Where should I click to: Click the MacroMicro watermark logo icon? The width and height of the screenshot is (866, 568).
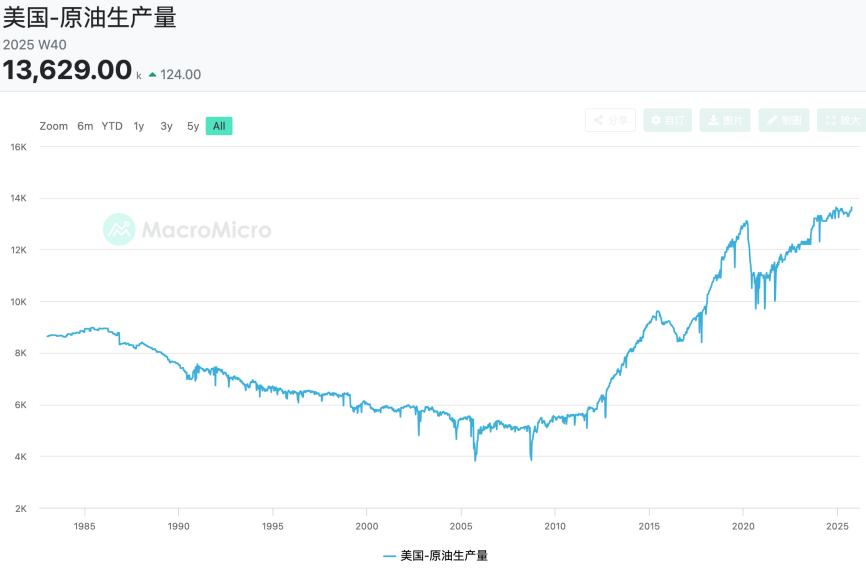pos(119,229)
